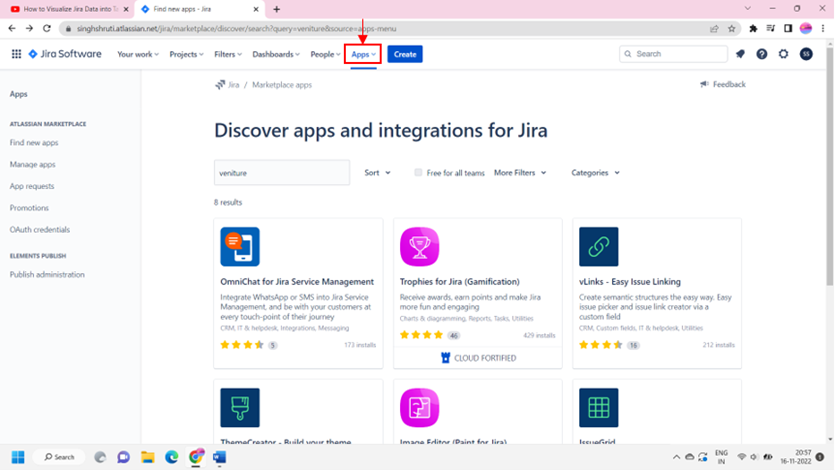
Task: Click Jira breadcrumb link
Action: point(233,85)
